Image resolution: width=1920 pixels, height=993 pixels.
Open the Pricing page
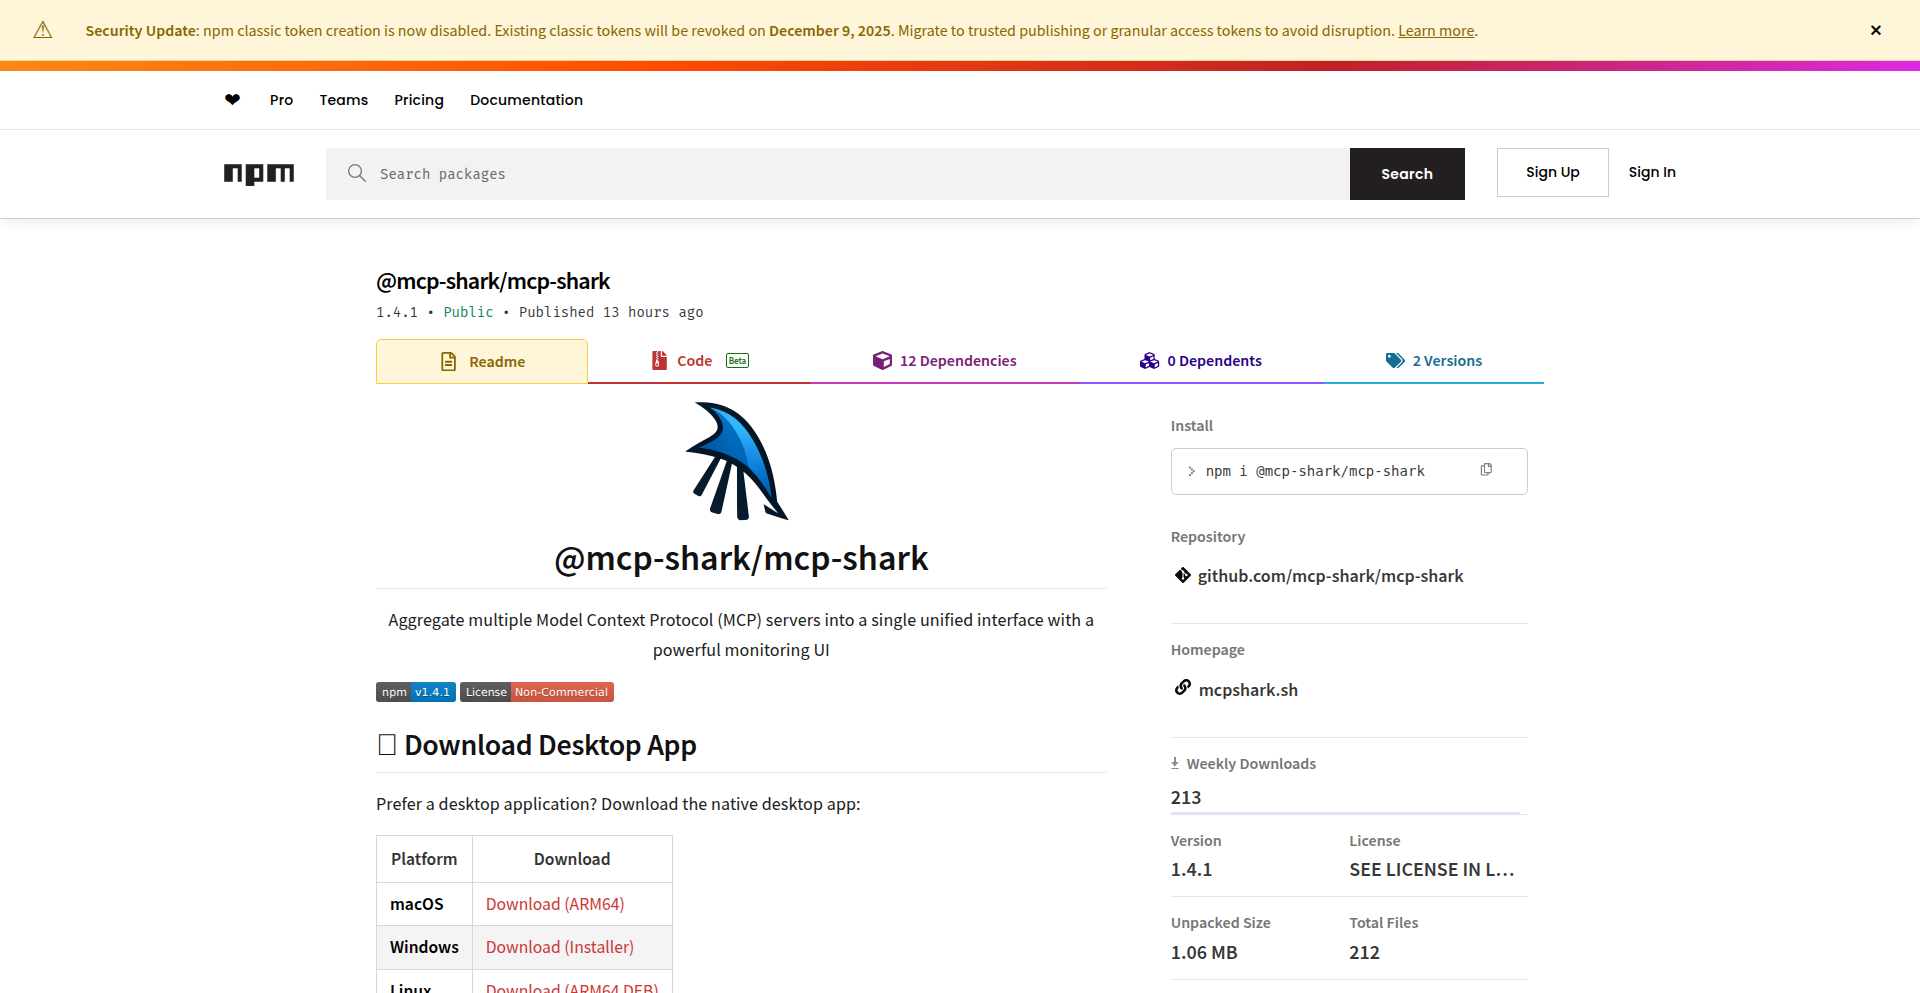click(418, 99)
